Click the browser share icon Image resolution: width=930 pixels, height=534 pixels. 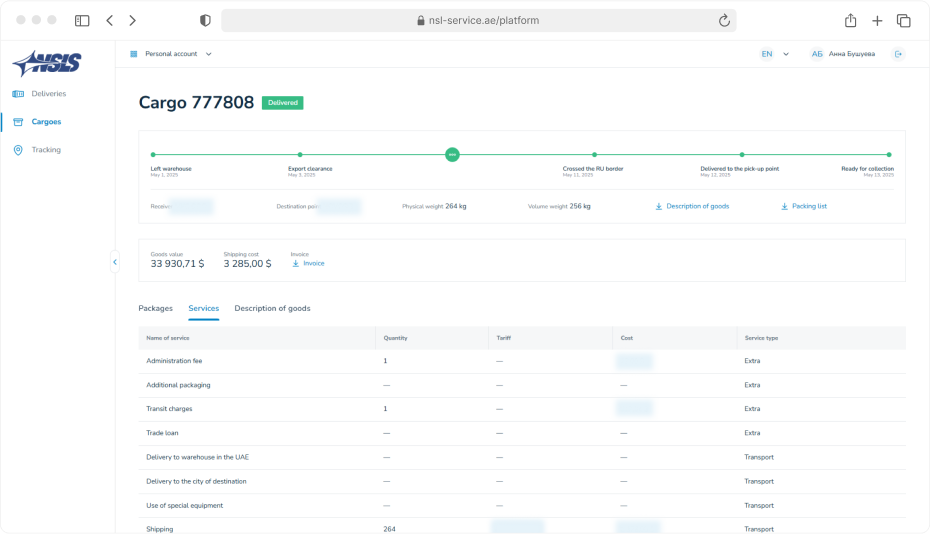(x=850, y=20)
